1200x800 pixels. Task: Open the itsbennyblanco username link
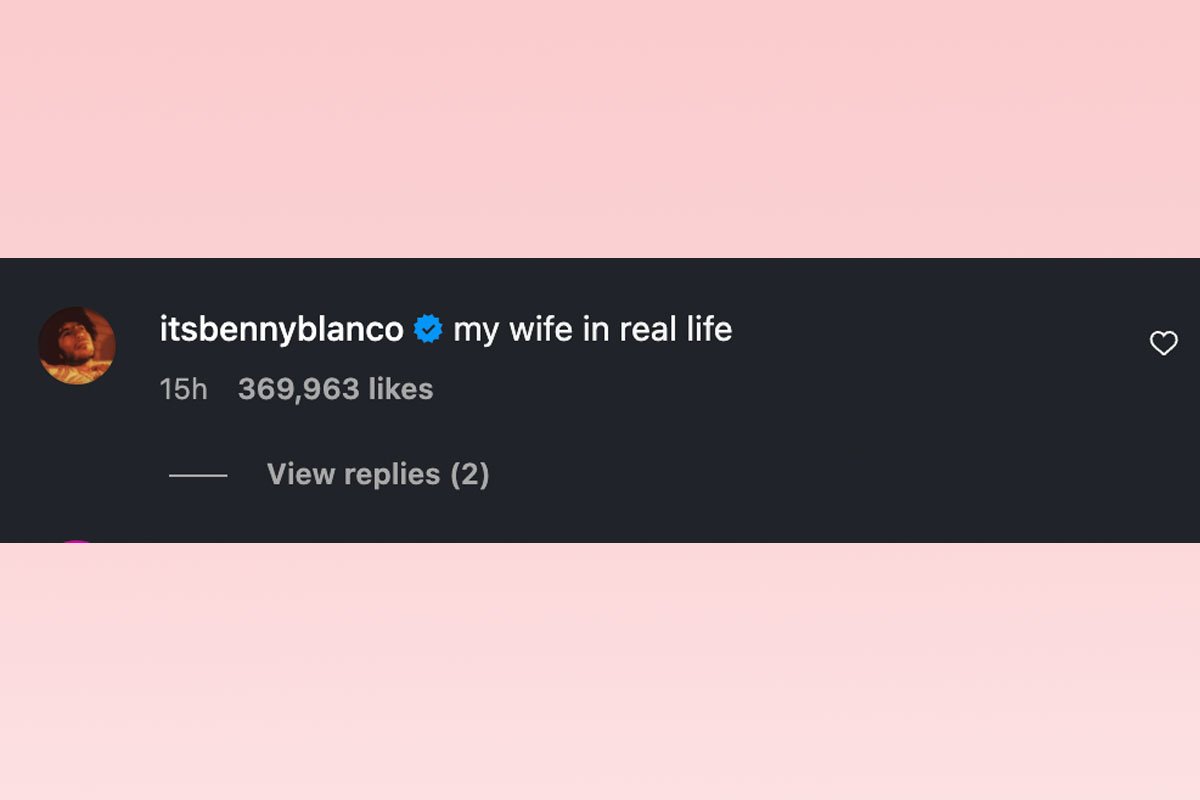pos(282,329)
